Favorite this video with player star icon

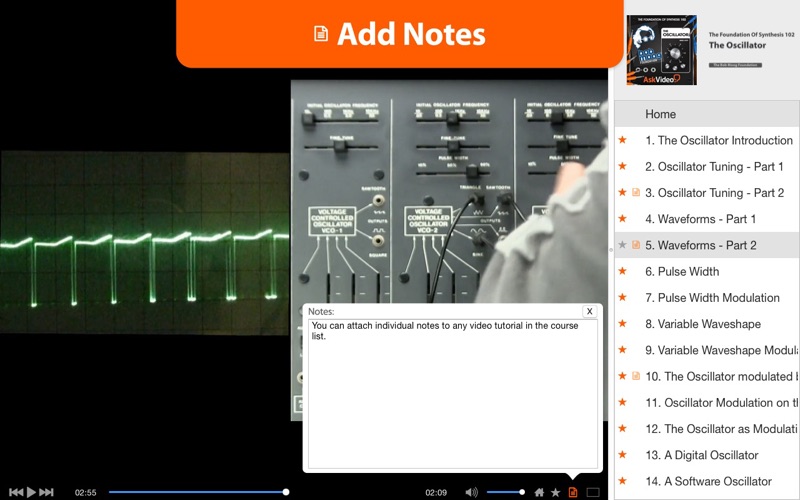tap(556, 492)
